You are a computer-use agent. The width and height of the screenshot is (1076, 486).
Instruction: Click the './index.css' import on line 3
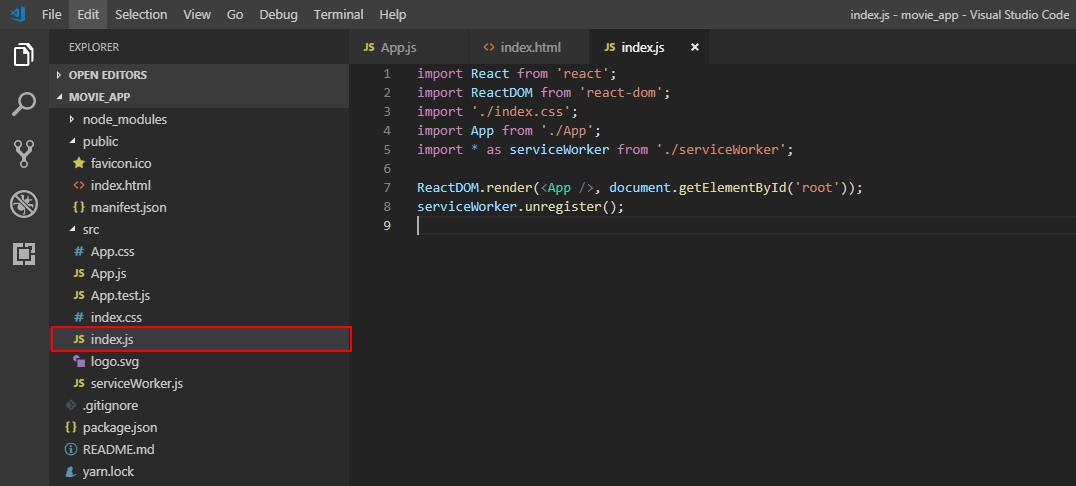point(523,111)
